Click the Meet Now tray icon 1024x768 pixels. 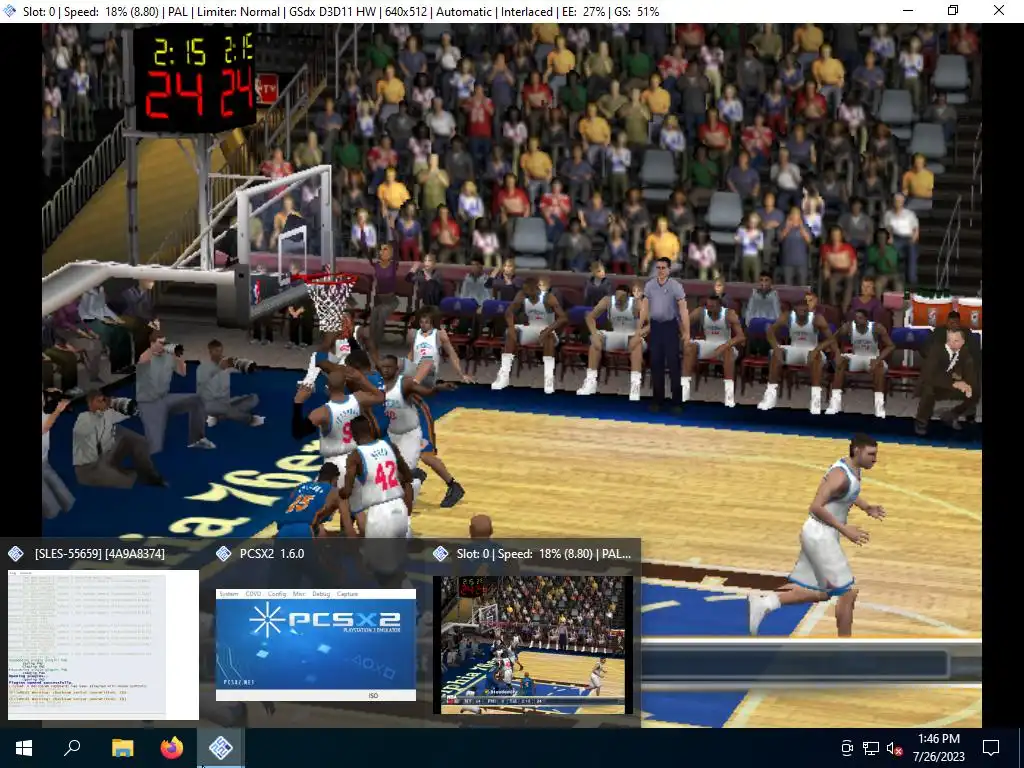pos(846,748)
